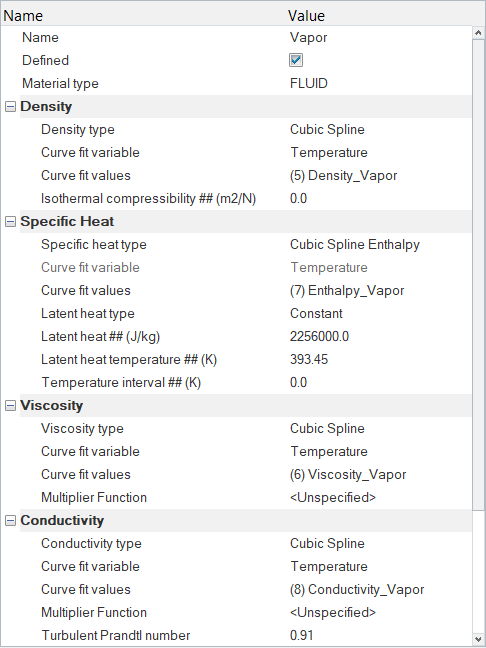Click the scrollbar up arrow
This screenshot has height=648, width=486.
click(x=478, y=33)
